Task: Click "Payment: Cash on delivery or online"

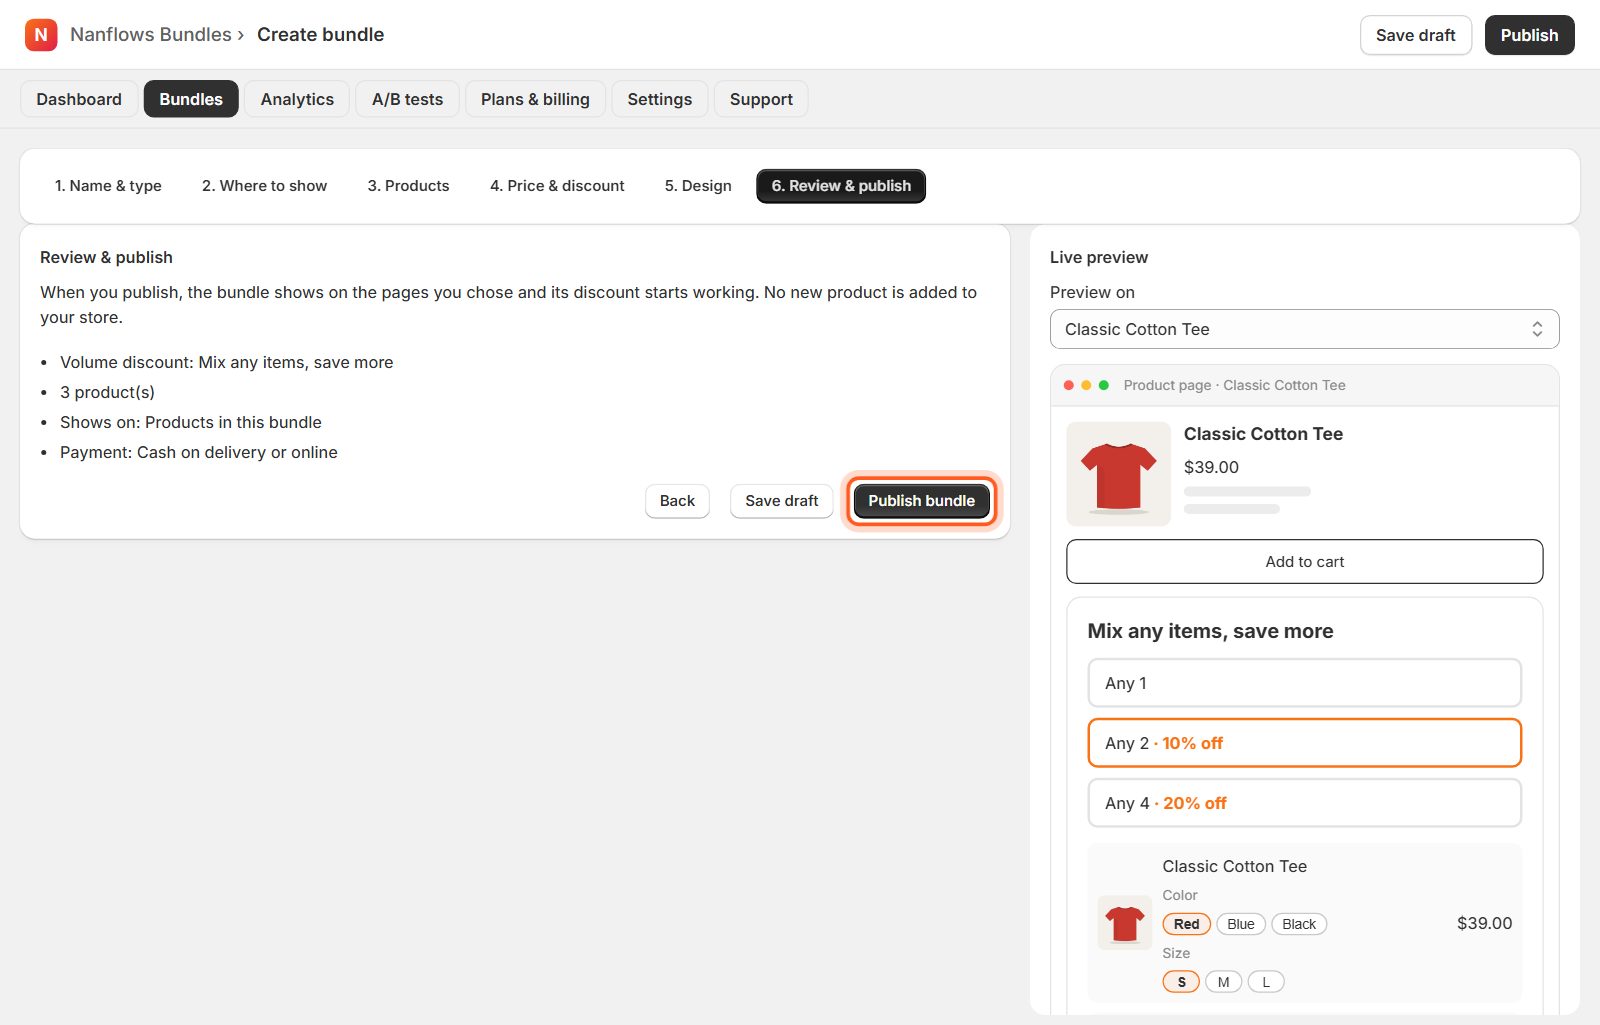Action: (x=199, y=452)
